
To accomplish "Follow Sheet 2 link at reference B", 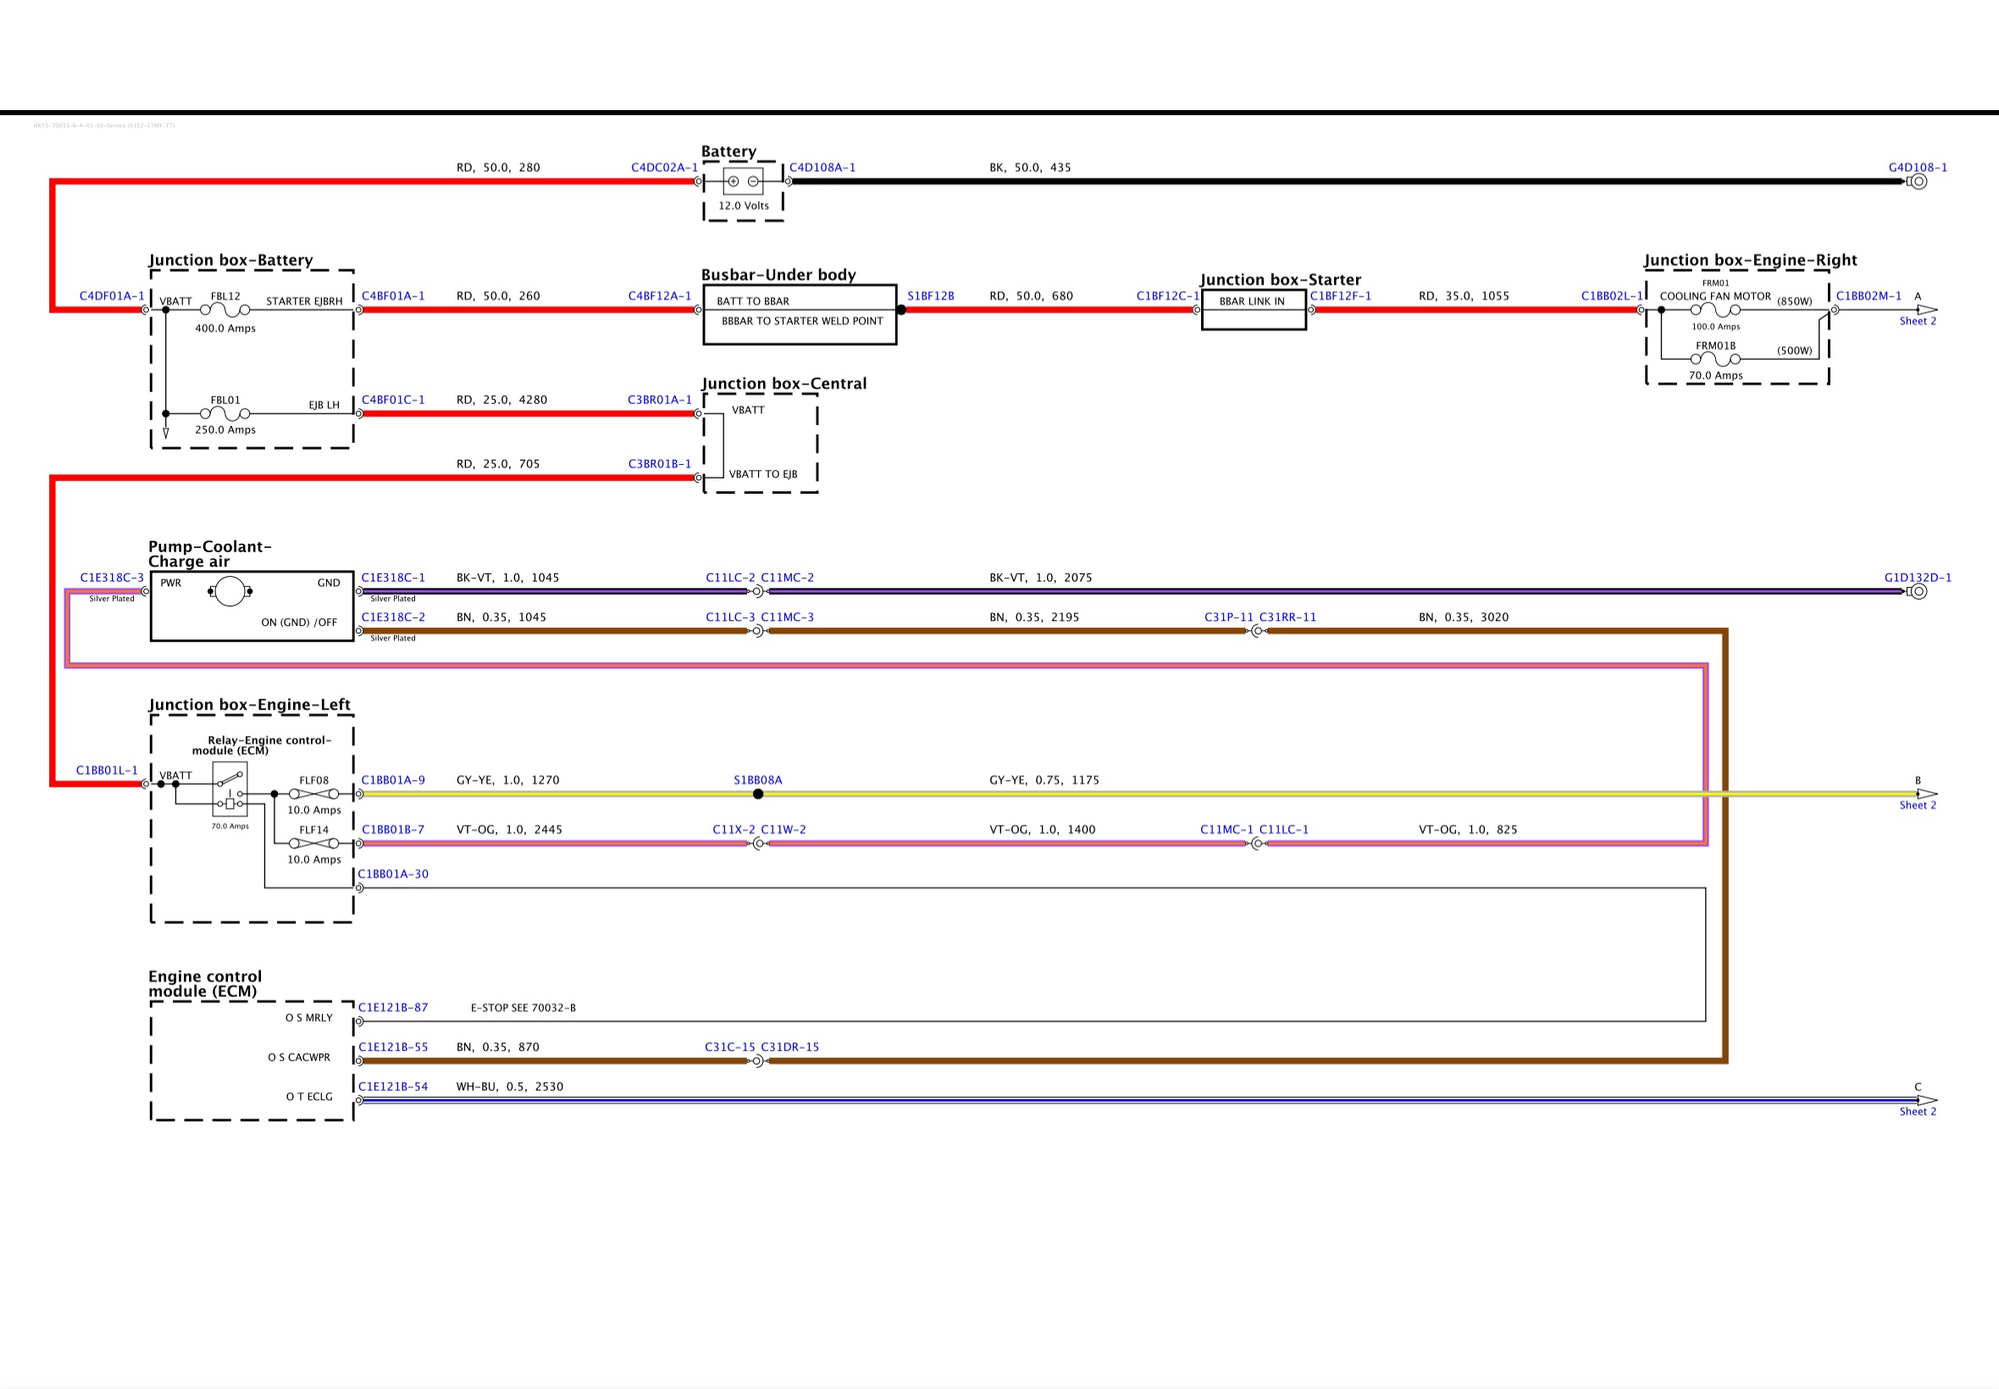I will (x=1917, y=805).
